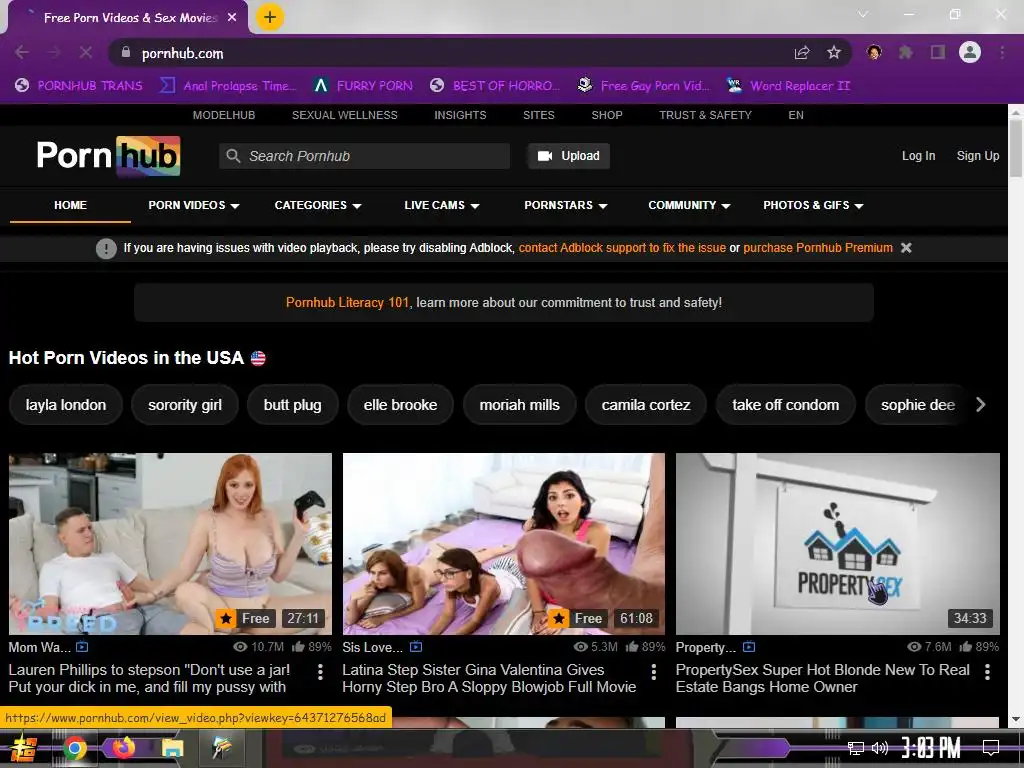Screen dimensions: 1024x768
Task: Open the notification center icon
Action: click(991, 748)
